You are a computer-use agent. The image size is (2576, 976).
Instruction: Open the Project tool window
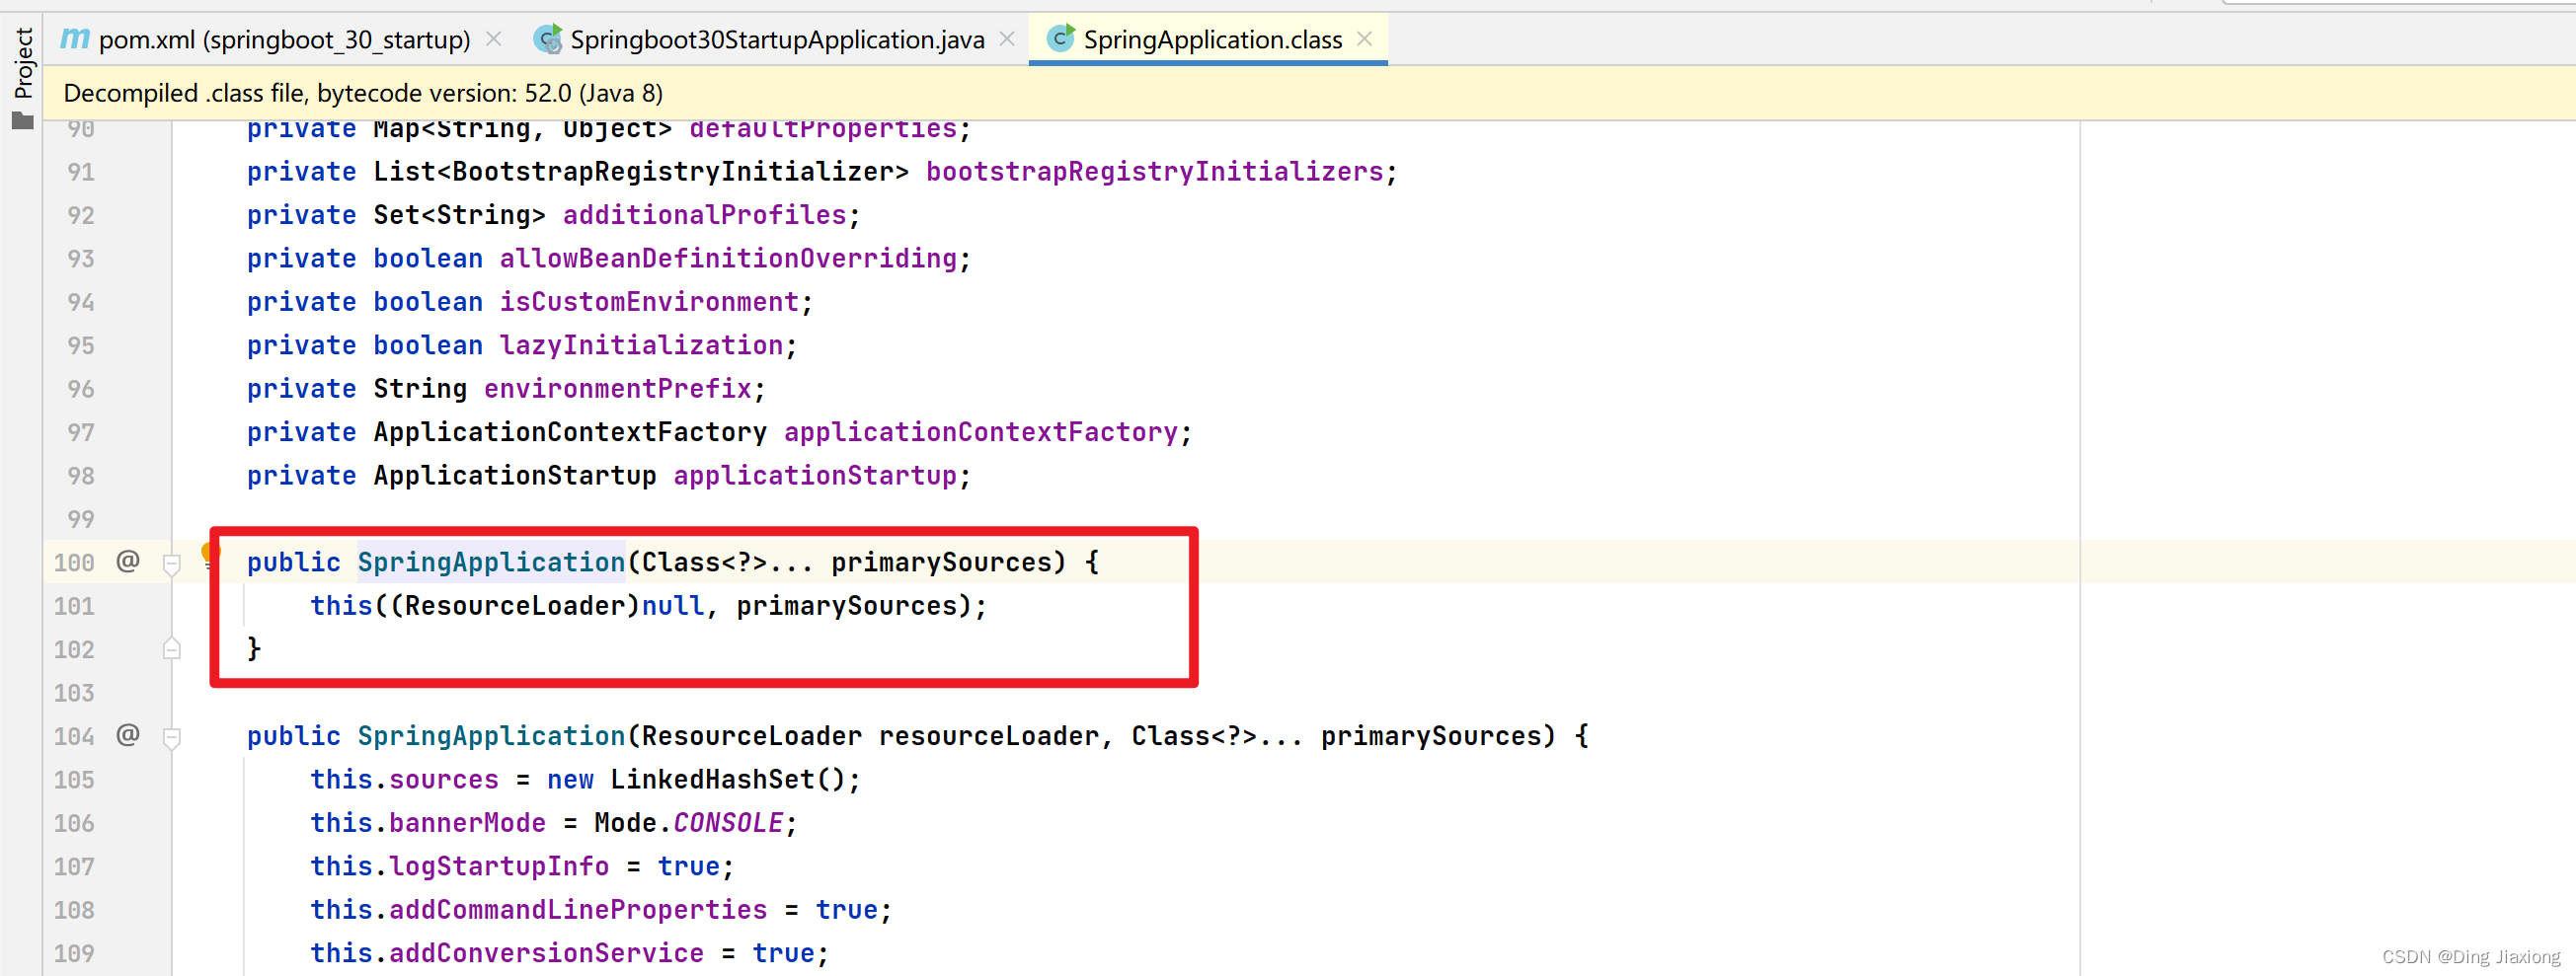click(x=22, y=62)
